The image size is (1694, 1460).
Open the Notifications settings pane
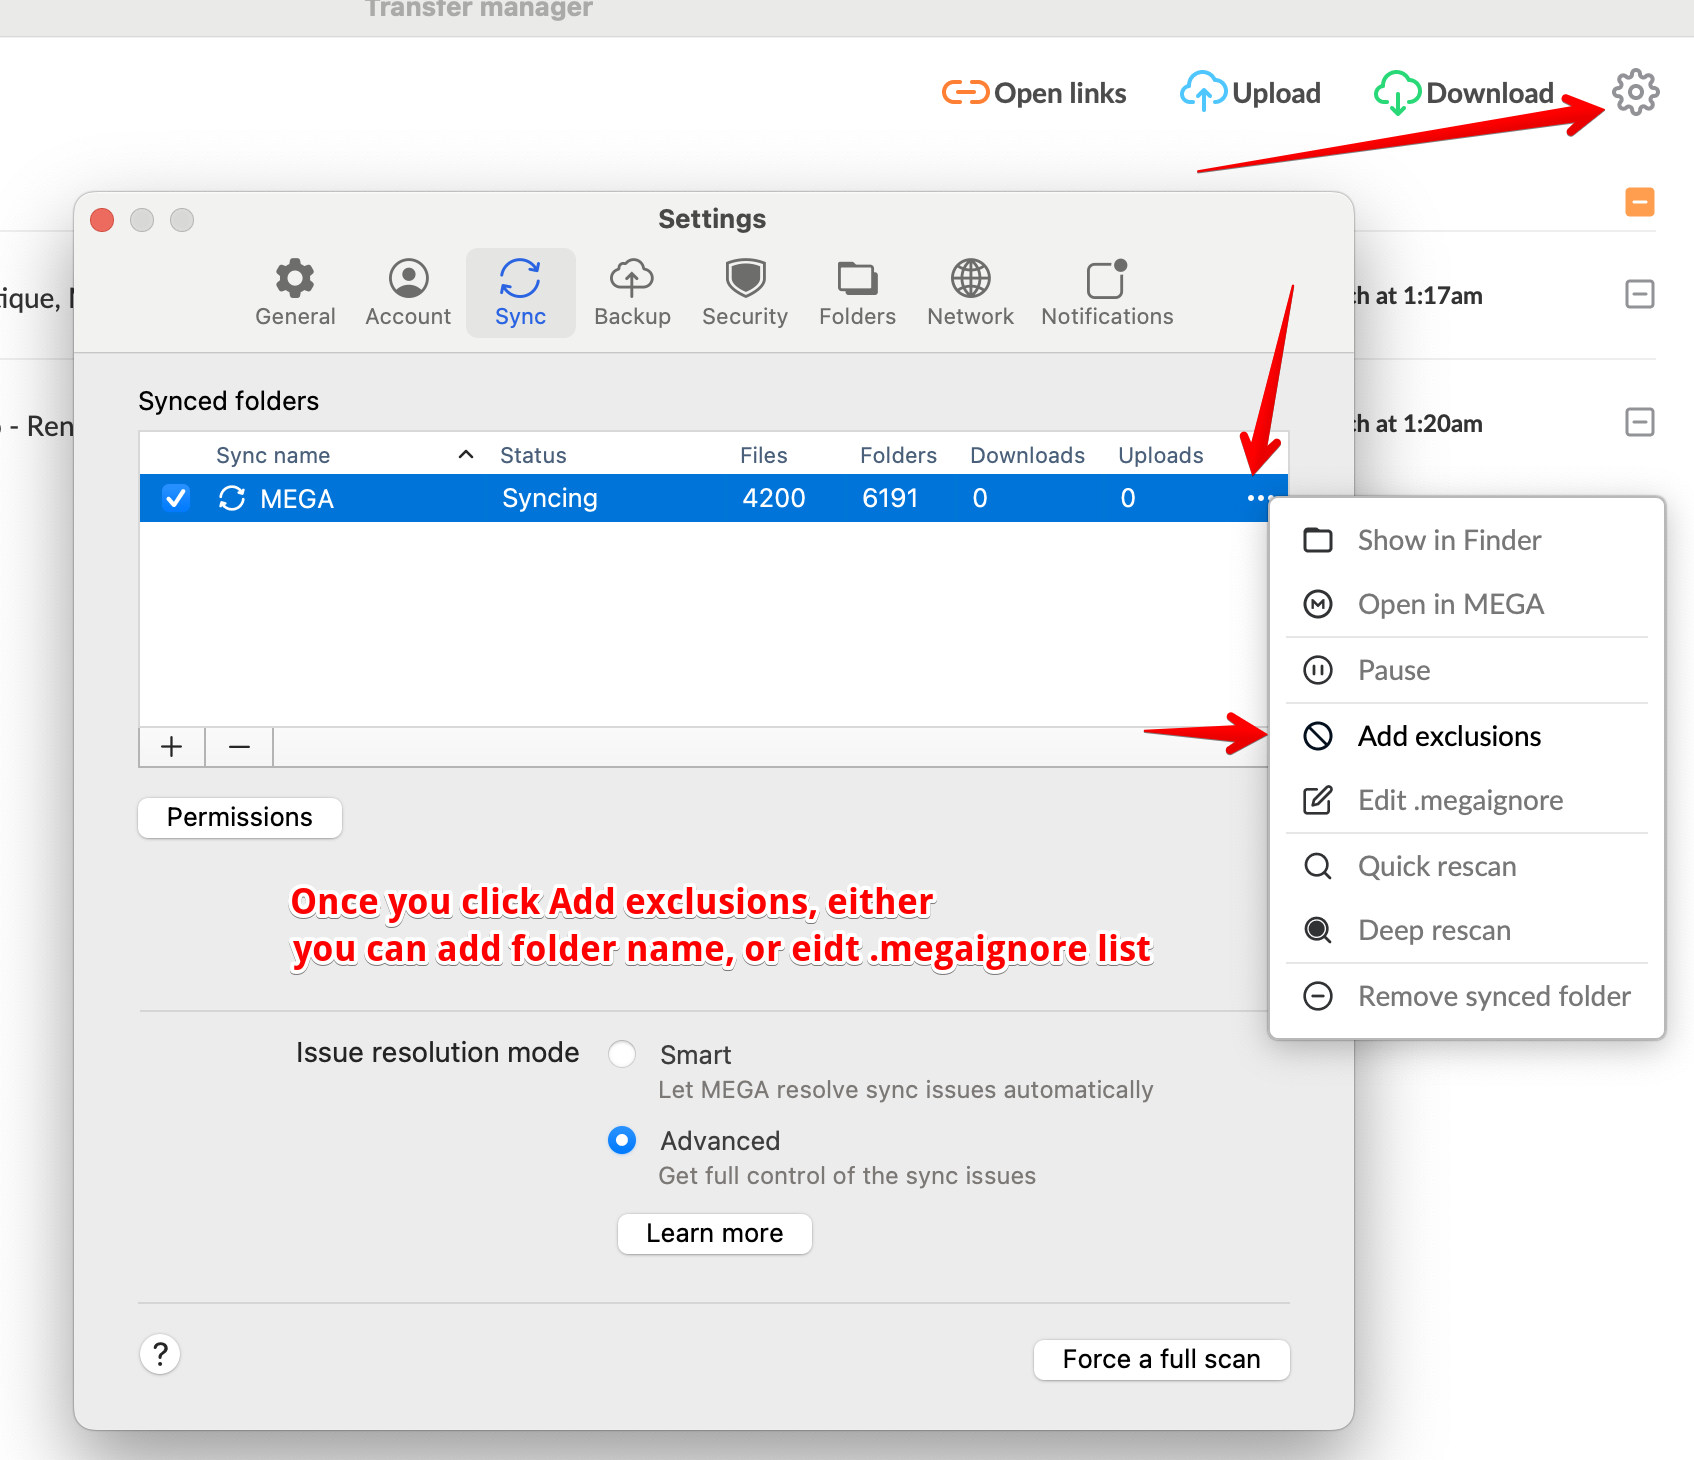(x=1106, y=292)
